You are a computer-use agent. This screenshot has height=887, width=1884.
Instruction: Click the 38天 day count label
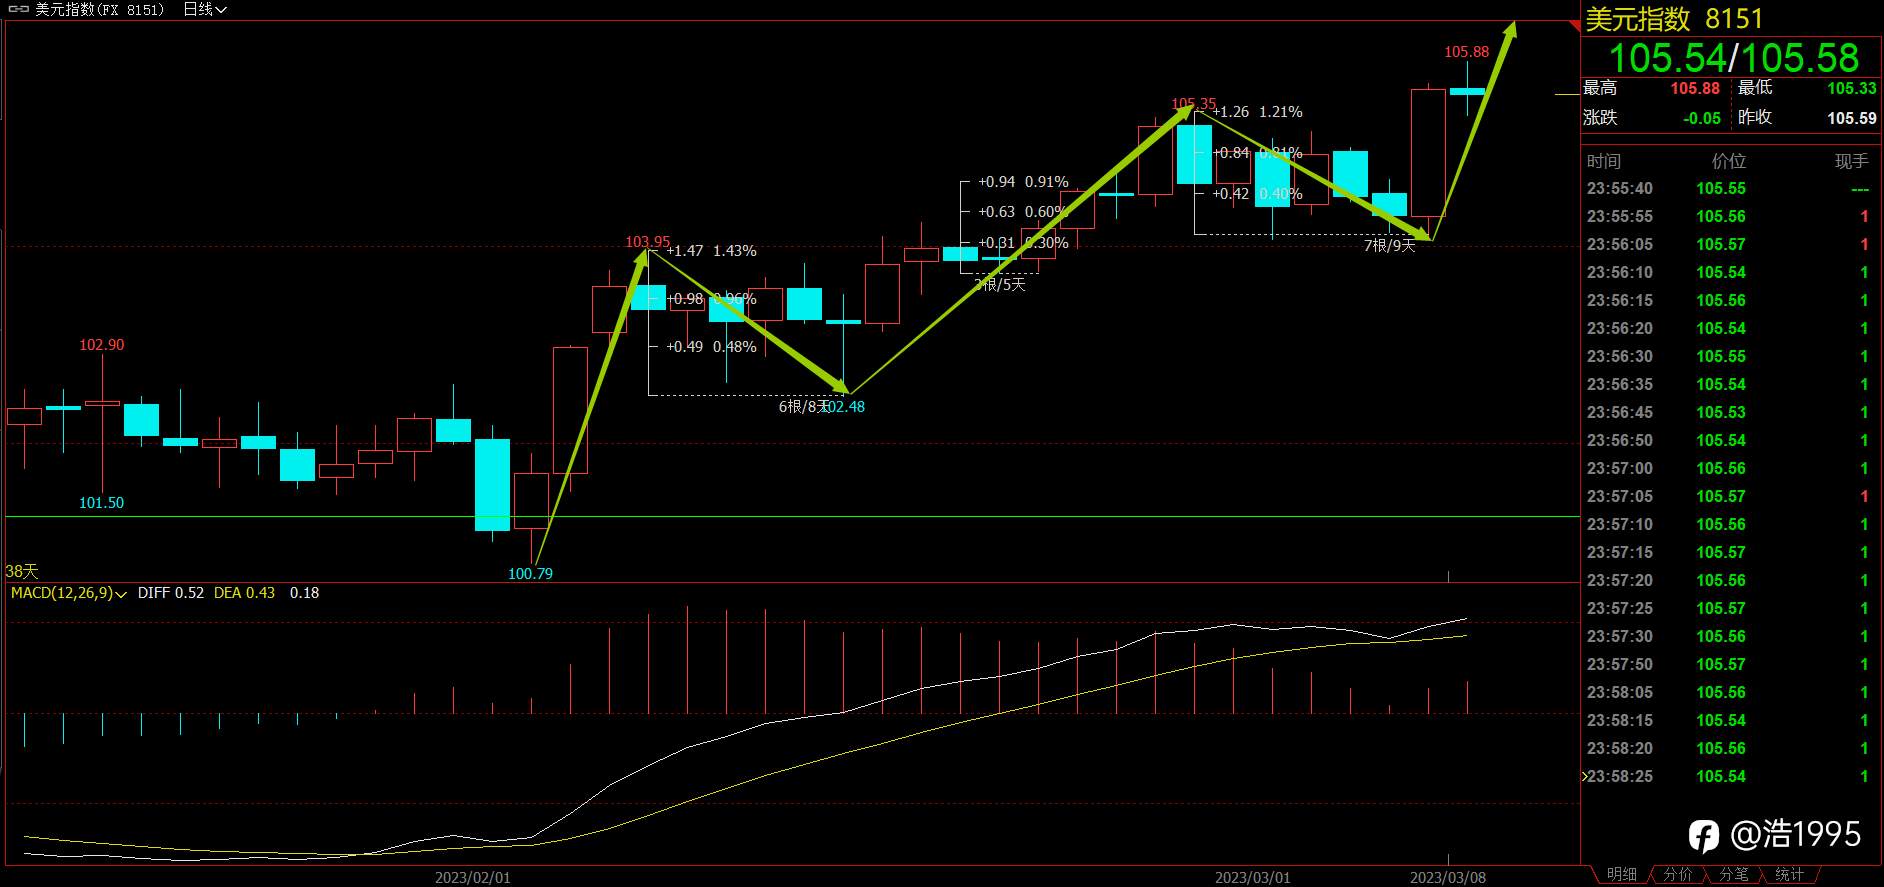pyautogui.click(x=22, y=571)
